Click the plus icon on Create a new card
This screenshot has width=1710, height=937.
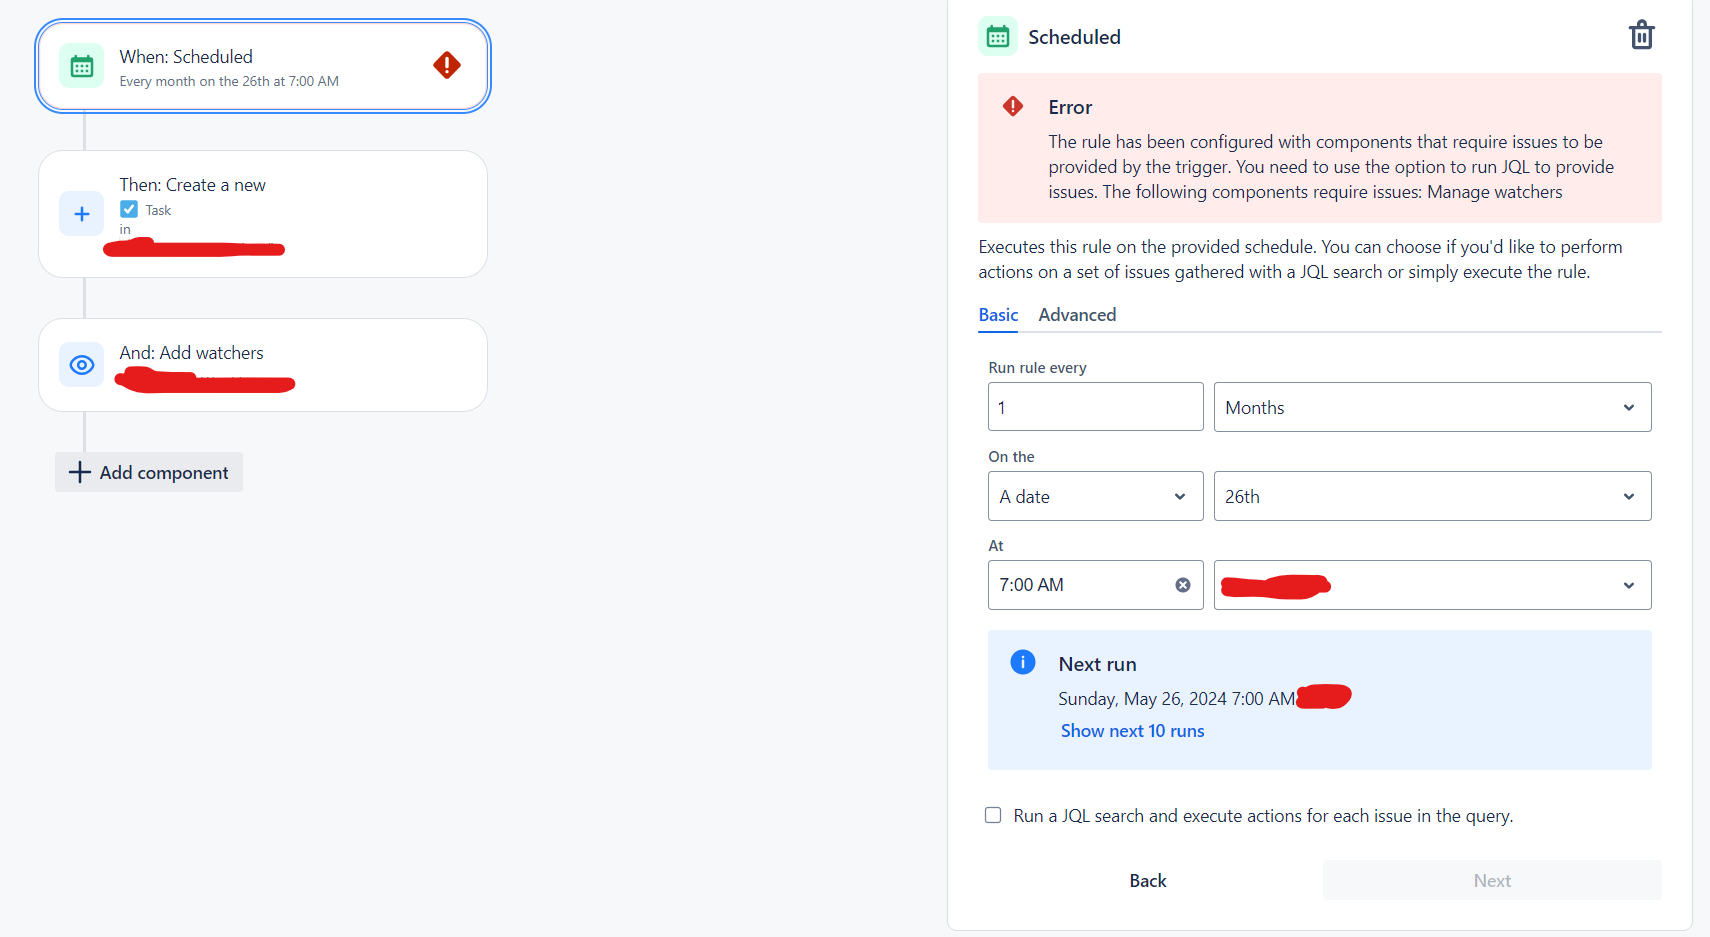[82, 214]
